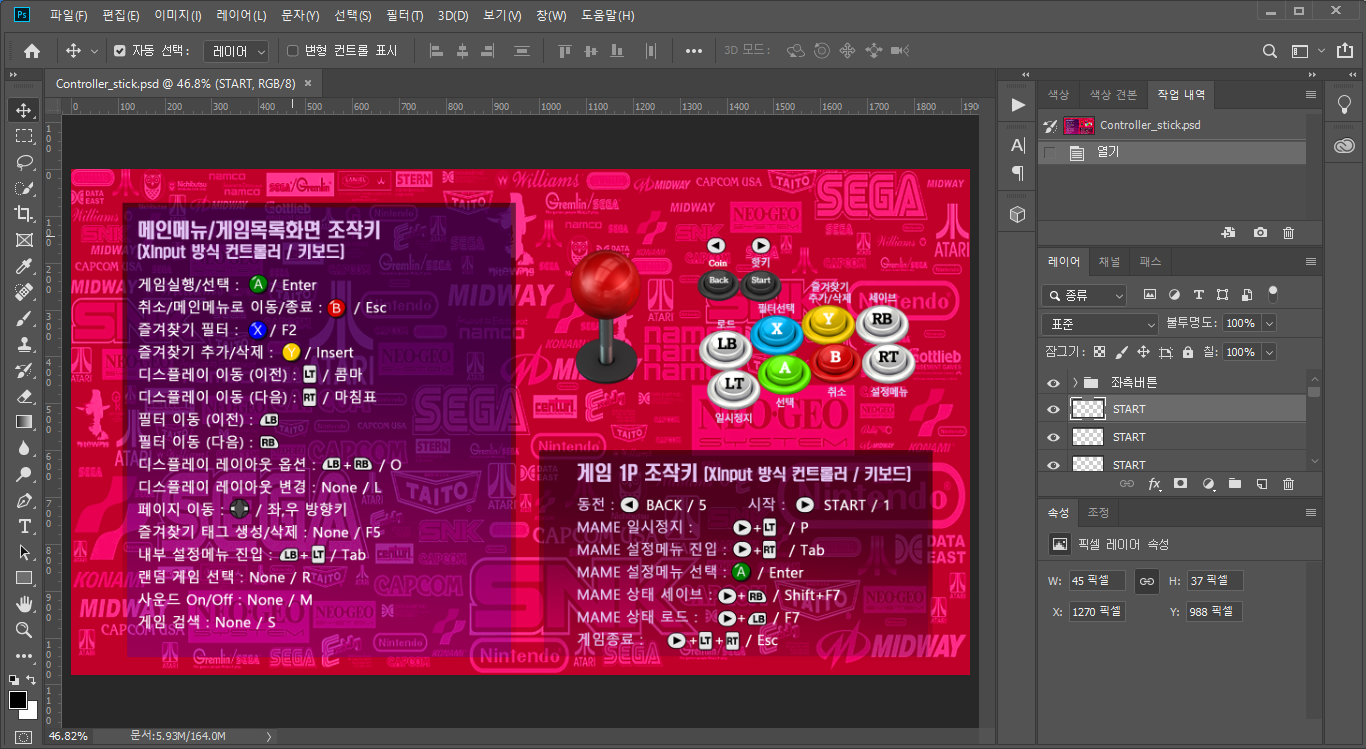1366x749 pixels.
Task: Select the Crop tool
Action: pyautogui.click(x=24, y=214)
